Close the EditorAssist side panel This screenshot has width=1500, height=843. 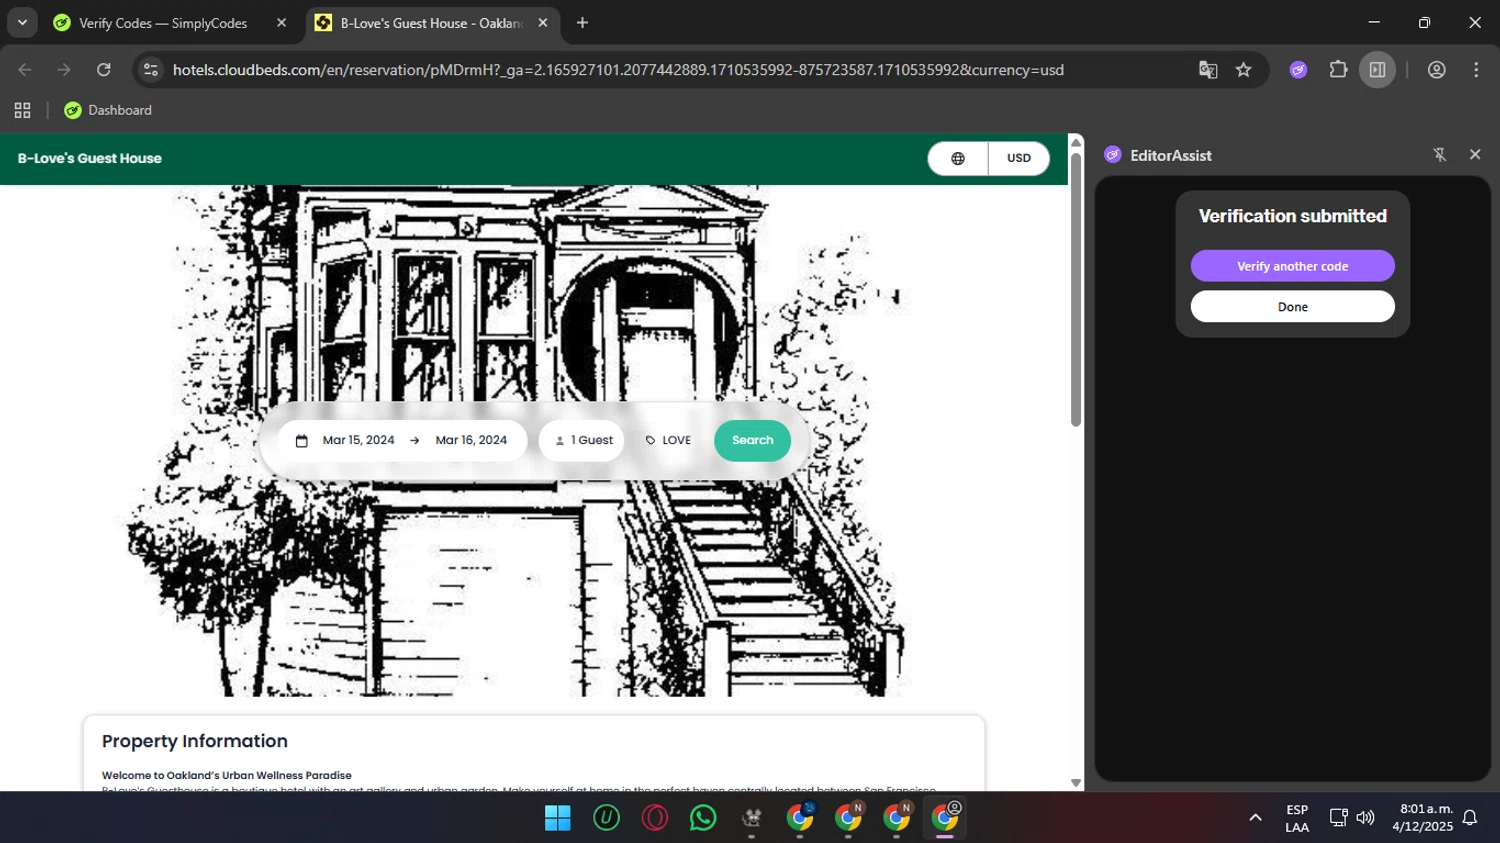1475,155
